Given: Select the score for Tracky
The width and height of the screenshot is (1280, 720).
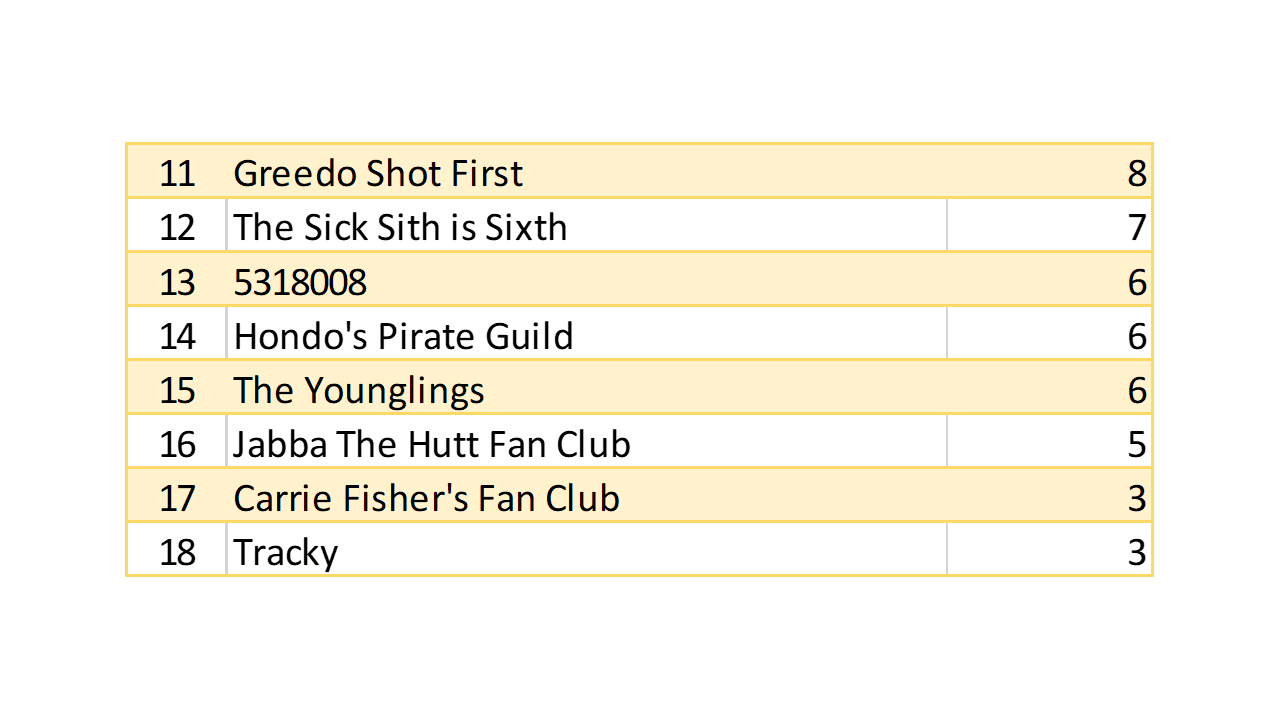Looking at the screenshot, I should pos(1136,552).
